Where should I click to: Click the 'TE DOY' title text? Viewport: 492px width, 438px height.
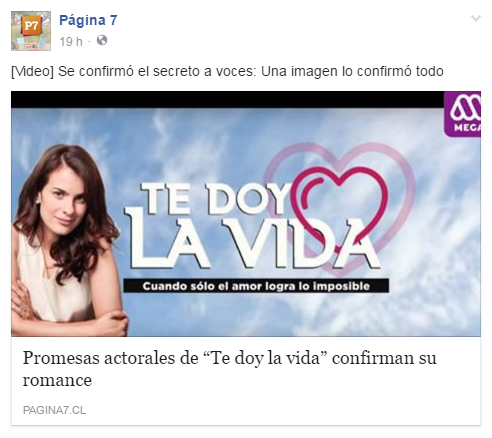[216, 199]
